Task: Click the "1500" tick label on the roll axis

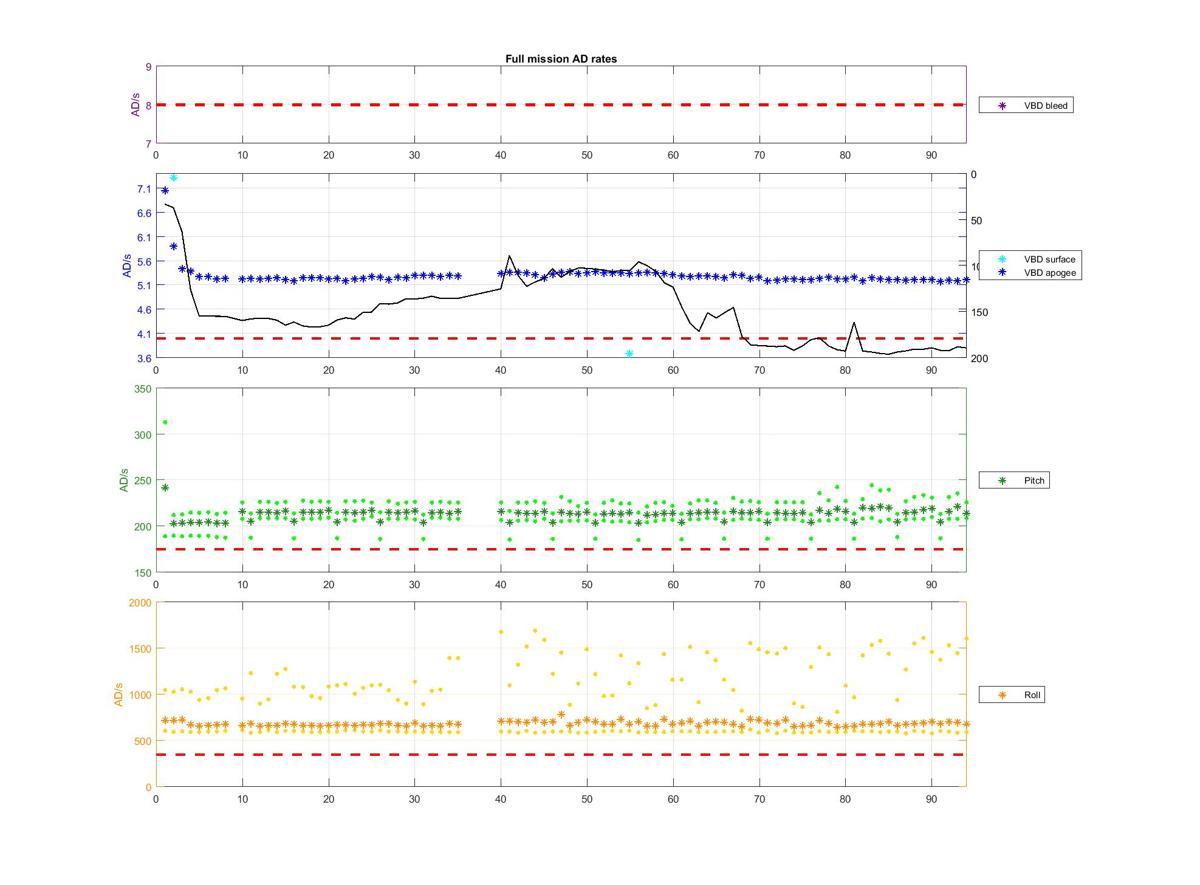Action: 140,649
